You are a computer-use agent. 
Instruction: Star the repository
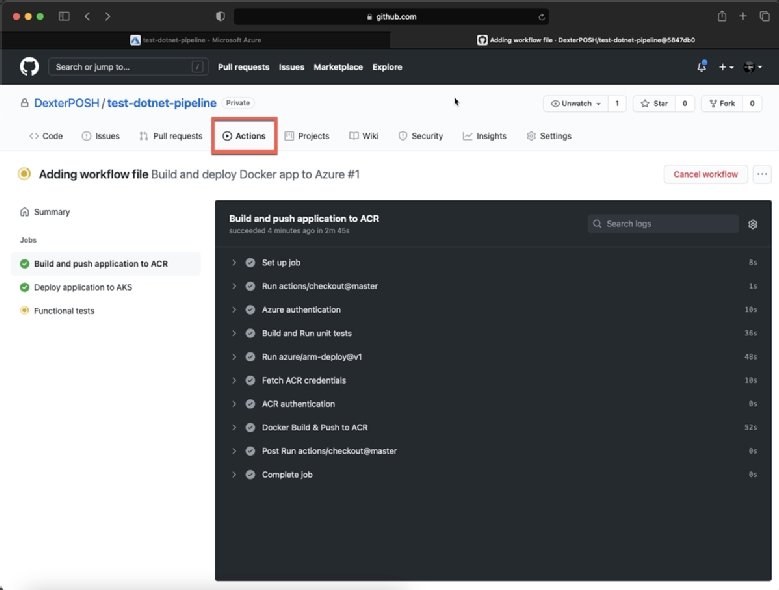[654, 103]
